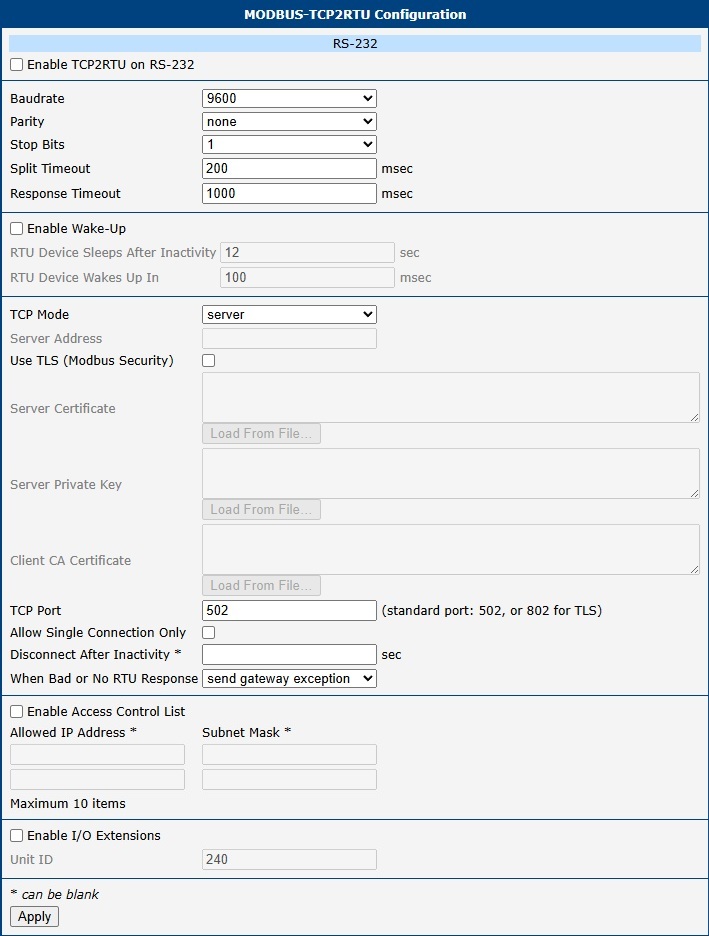Viewport: 709px width, 936px height.
Task: Click the MODBUS-TCP2RTU Configuration title
Action: point(355,14)
